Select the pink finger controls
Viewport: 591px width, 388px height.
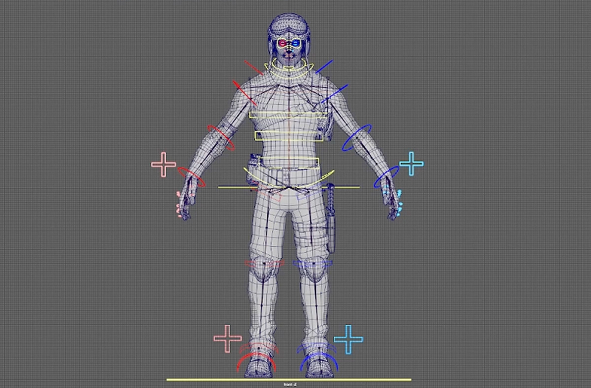click(179, 204)
